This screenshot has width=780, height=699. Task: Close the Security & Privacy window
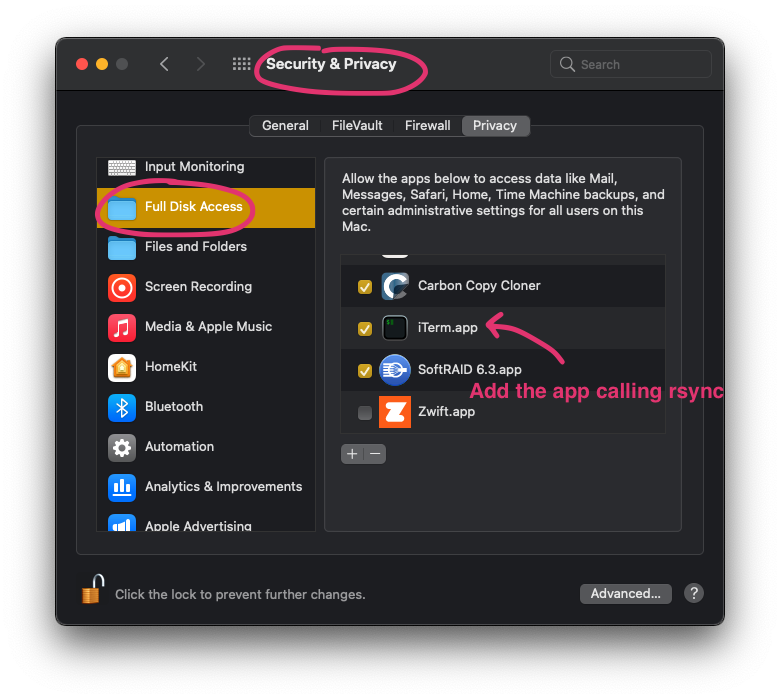(x=82, y=64)
